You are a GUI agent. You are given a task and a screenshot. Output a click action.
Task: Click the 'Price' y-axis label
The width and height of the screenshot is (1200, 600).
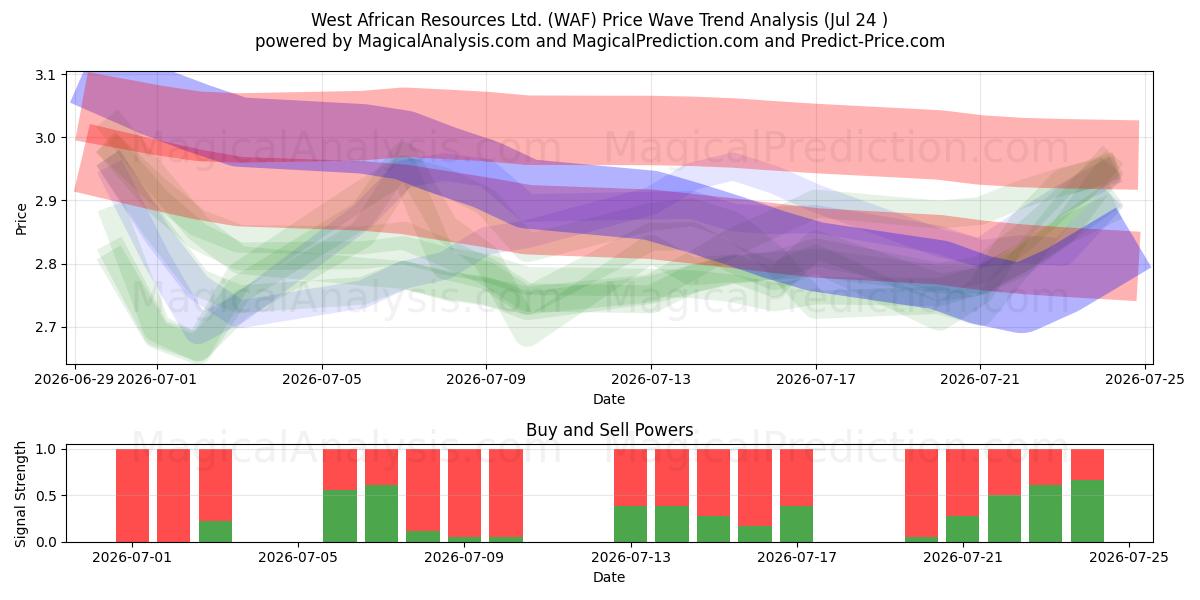pos(22,218)
